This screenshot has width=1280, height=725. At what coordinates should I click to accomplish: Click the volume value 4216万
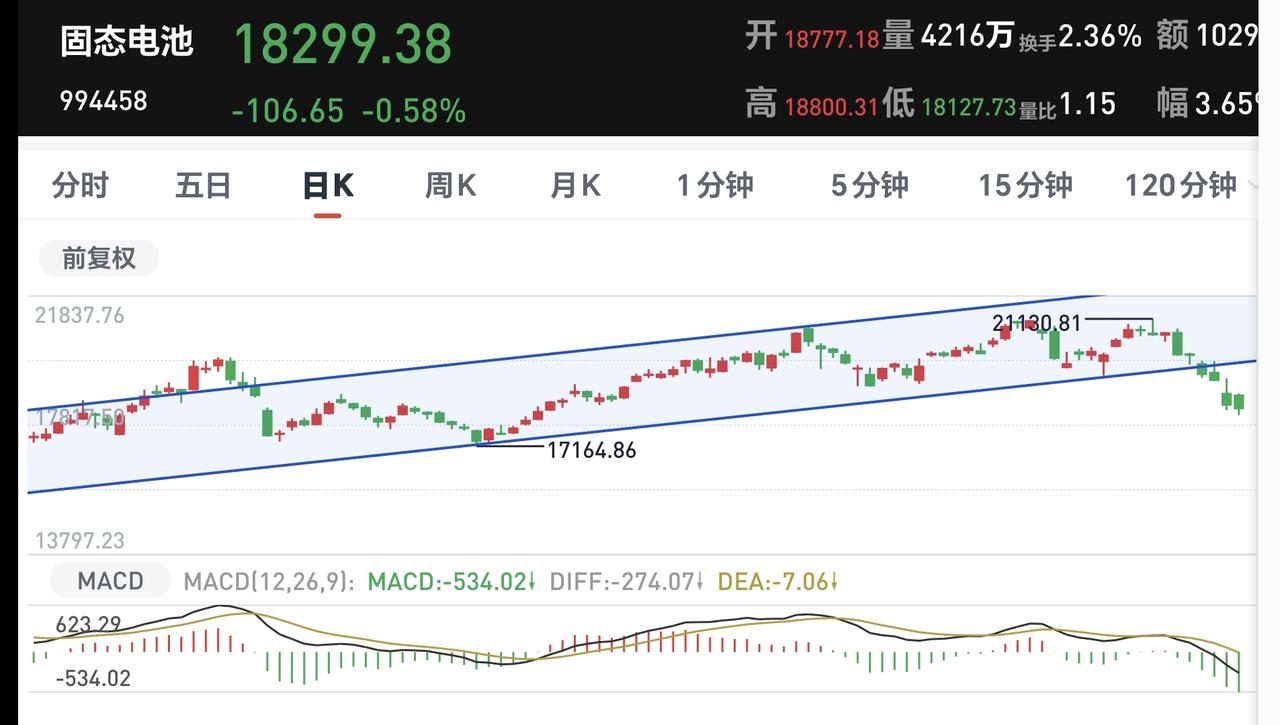pos(967,37)
